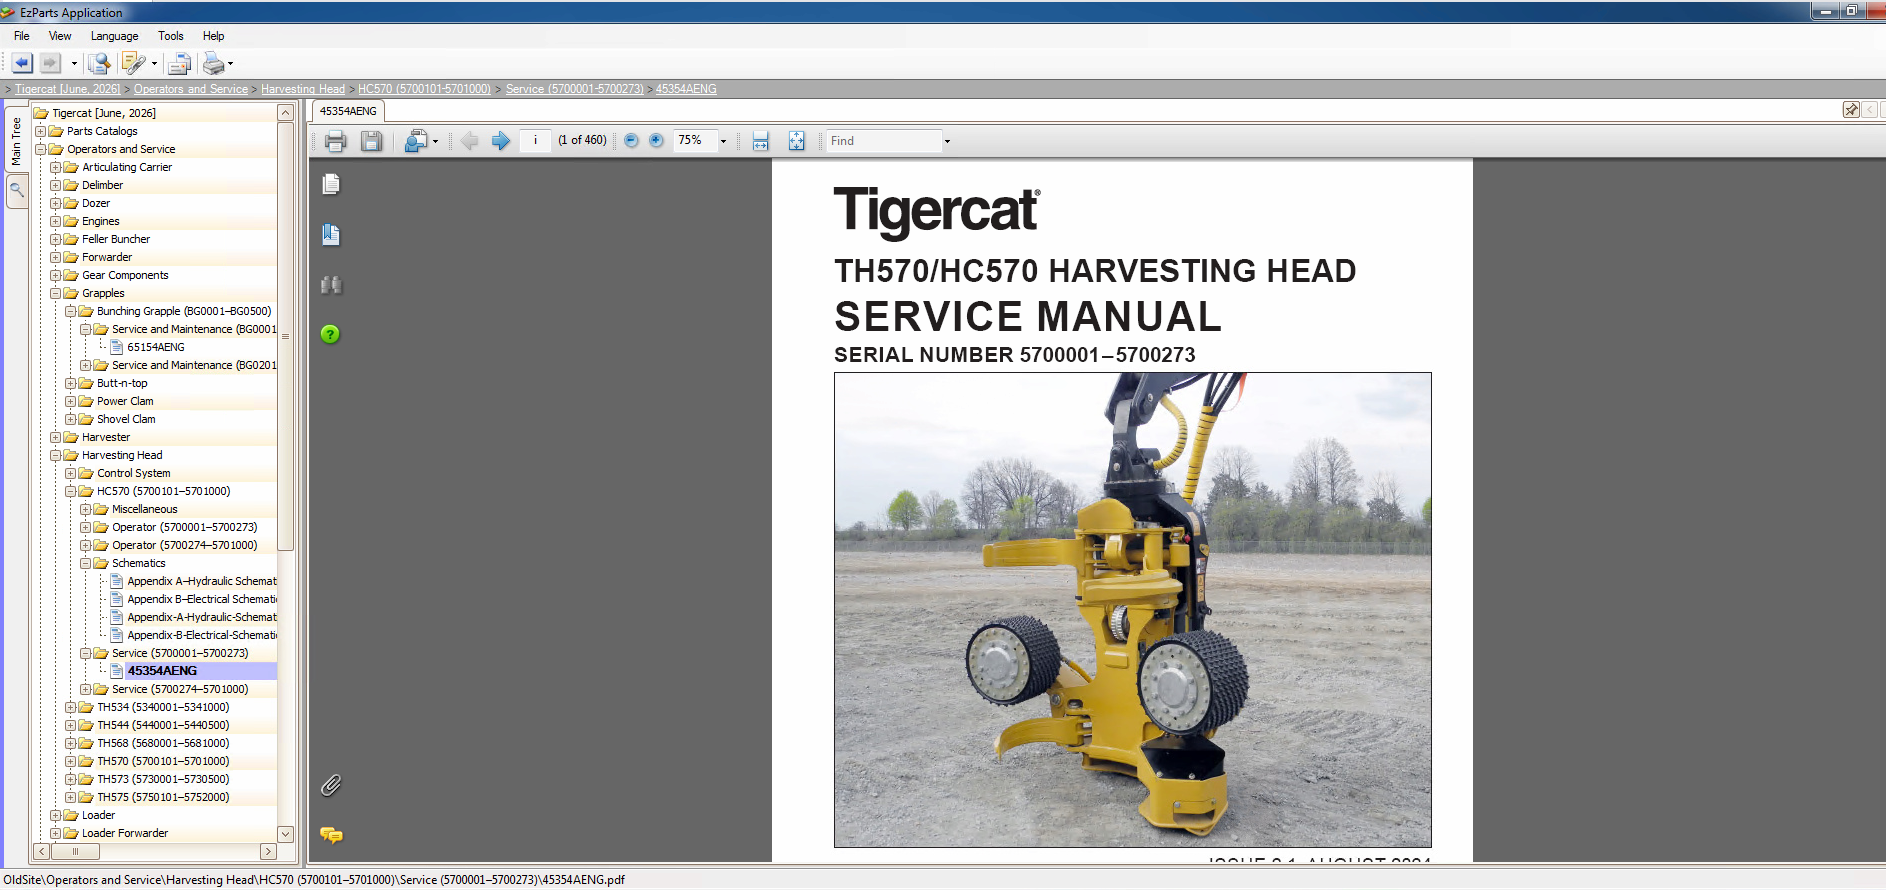Image resolution: width=1886 pixels, height=890 pixels.
Task: Collapse the Grapples tree node
Action: [56, 293]
